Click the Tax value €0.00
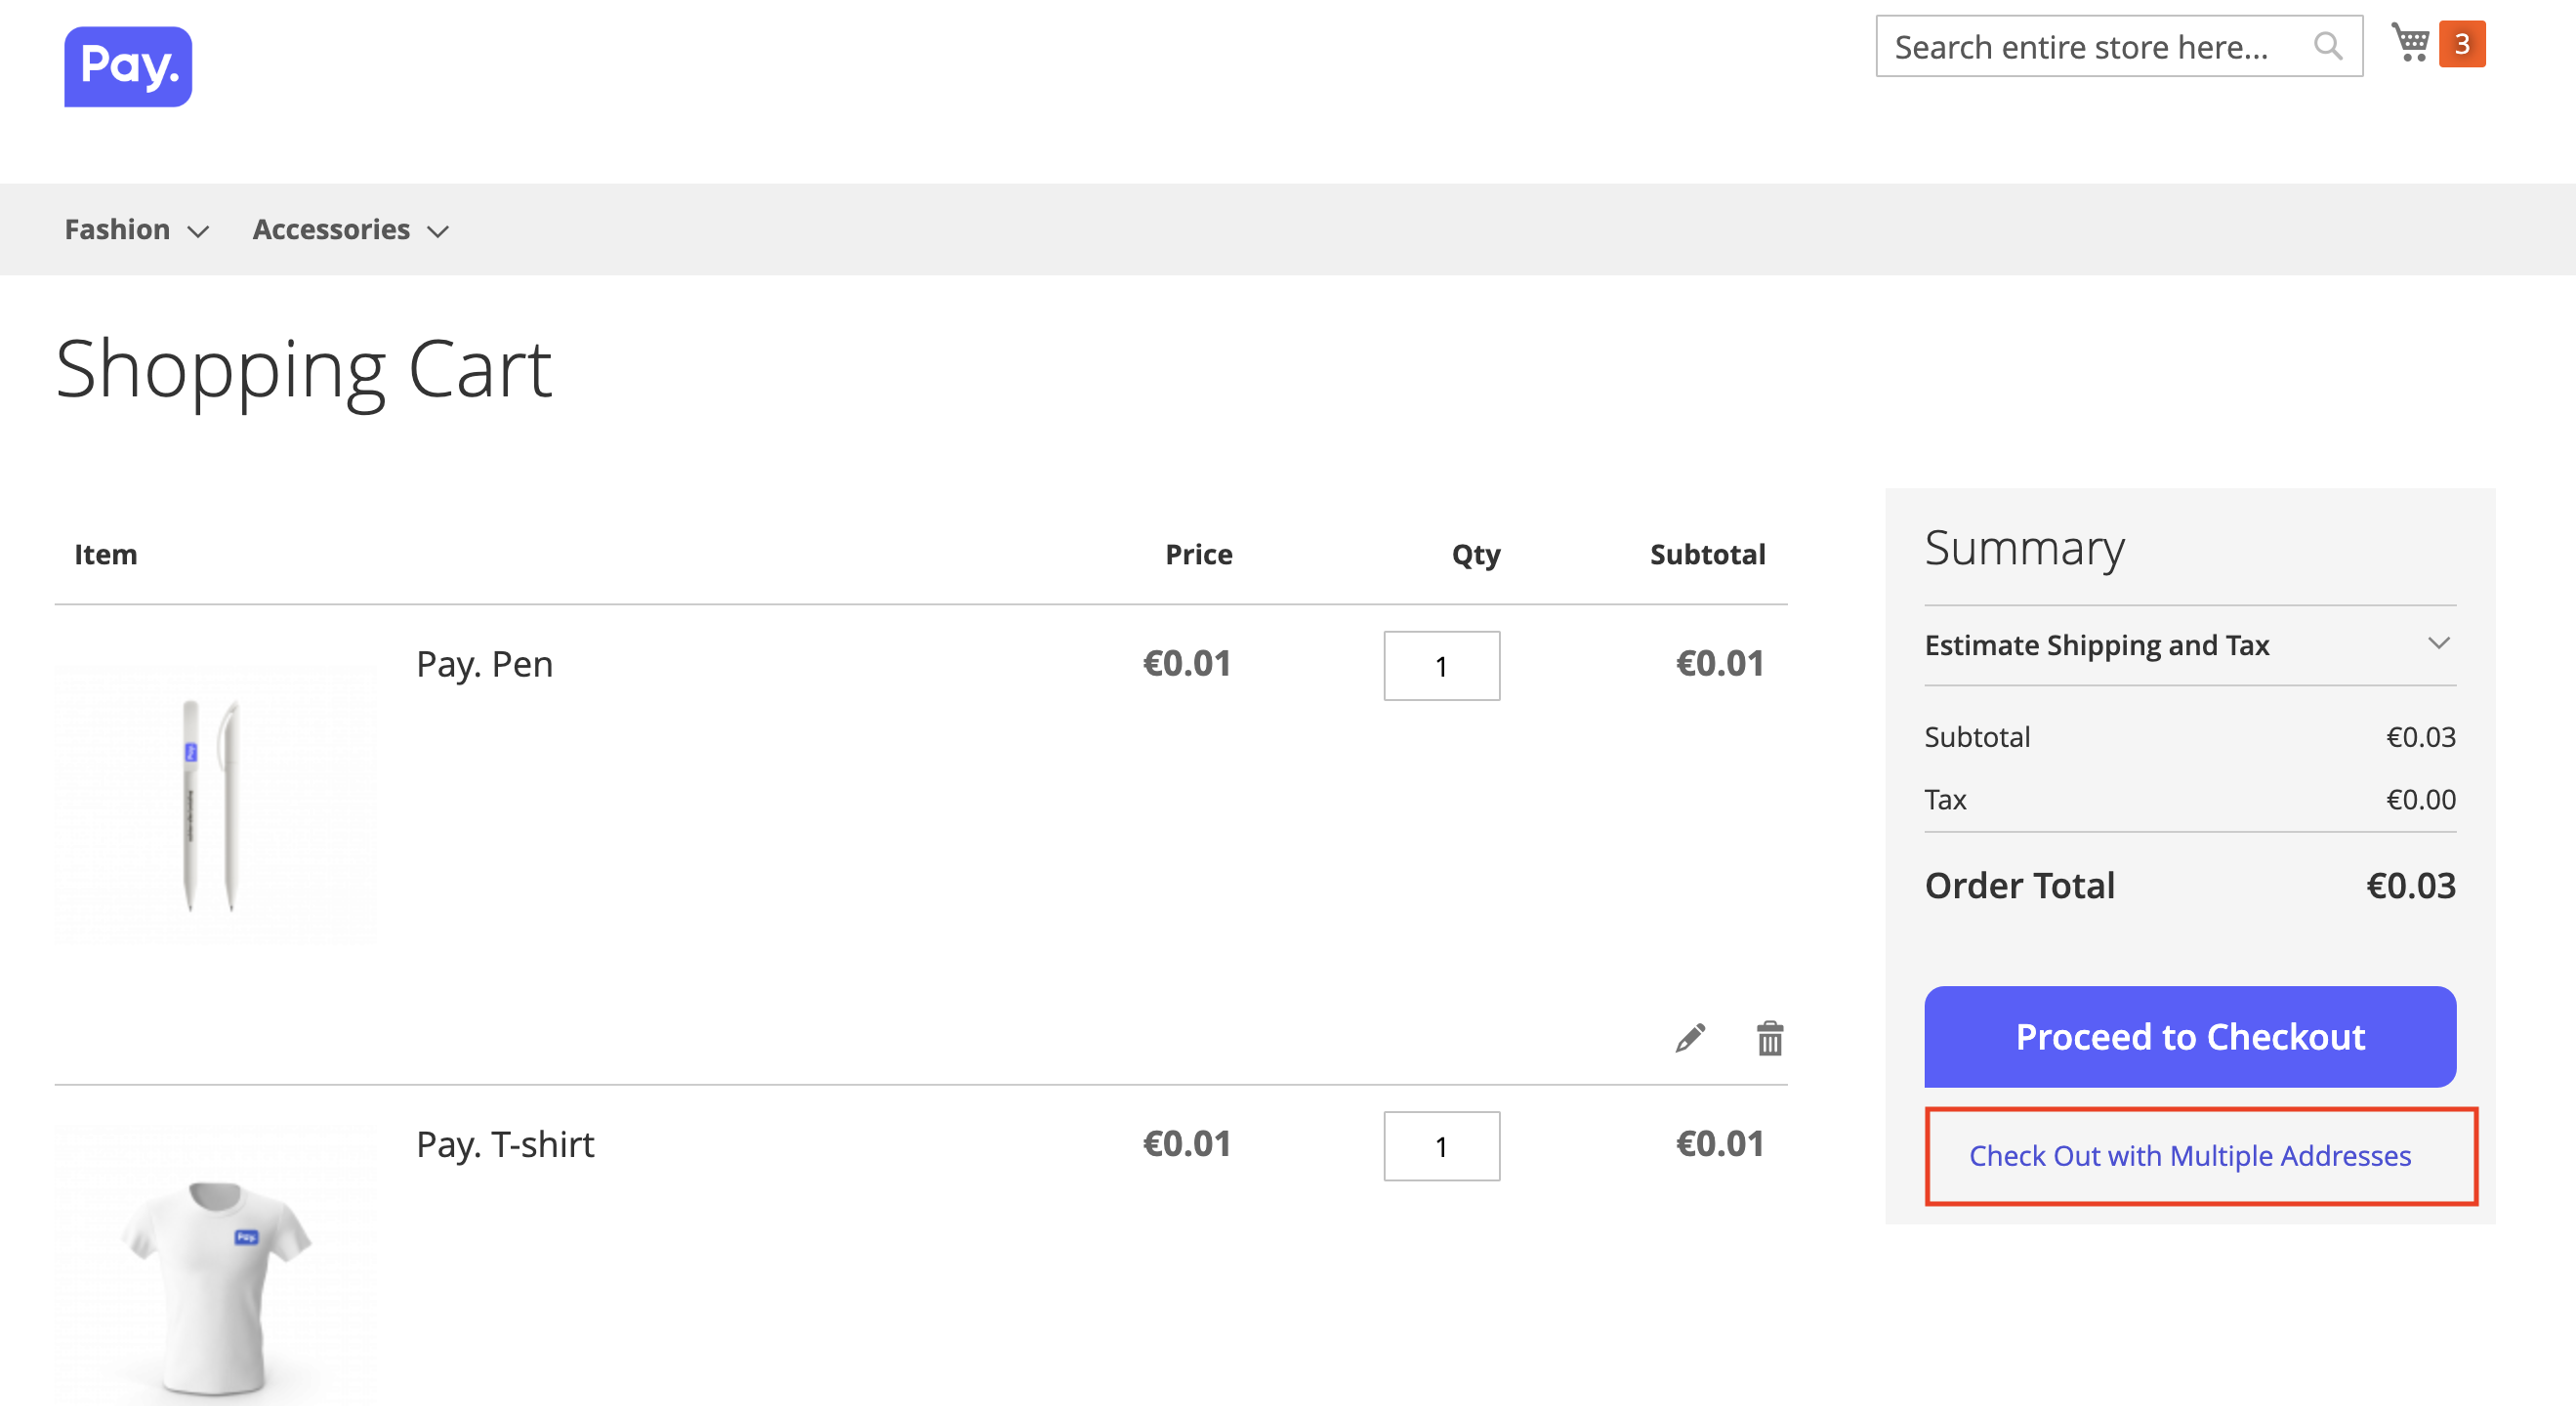The width and height of the screenshot is (2576, 1406). tap(2421, 800)
